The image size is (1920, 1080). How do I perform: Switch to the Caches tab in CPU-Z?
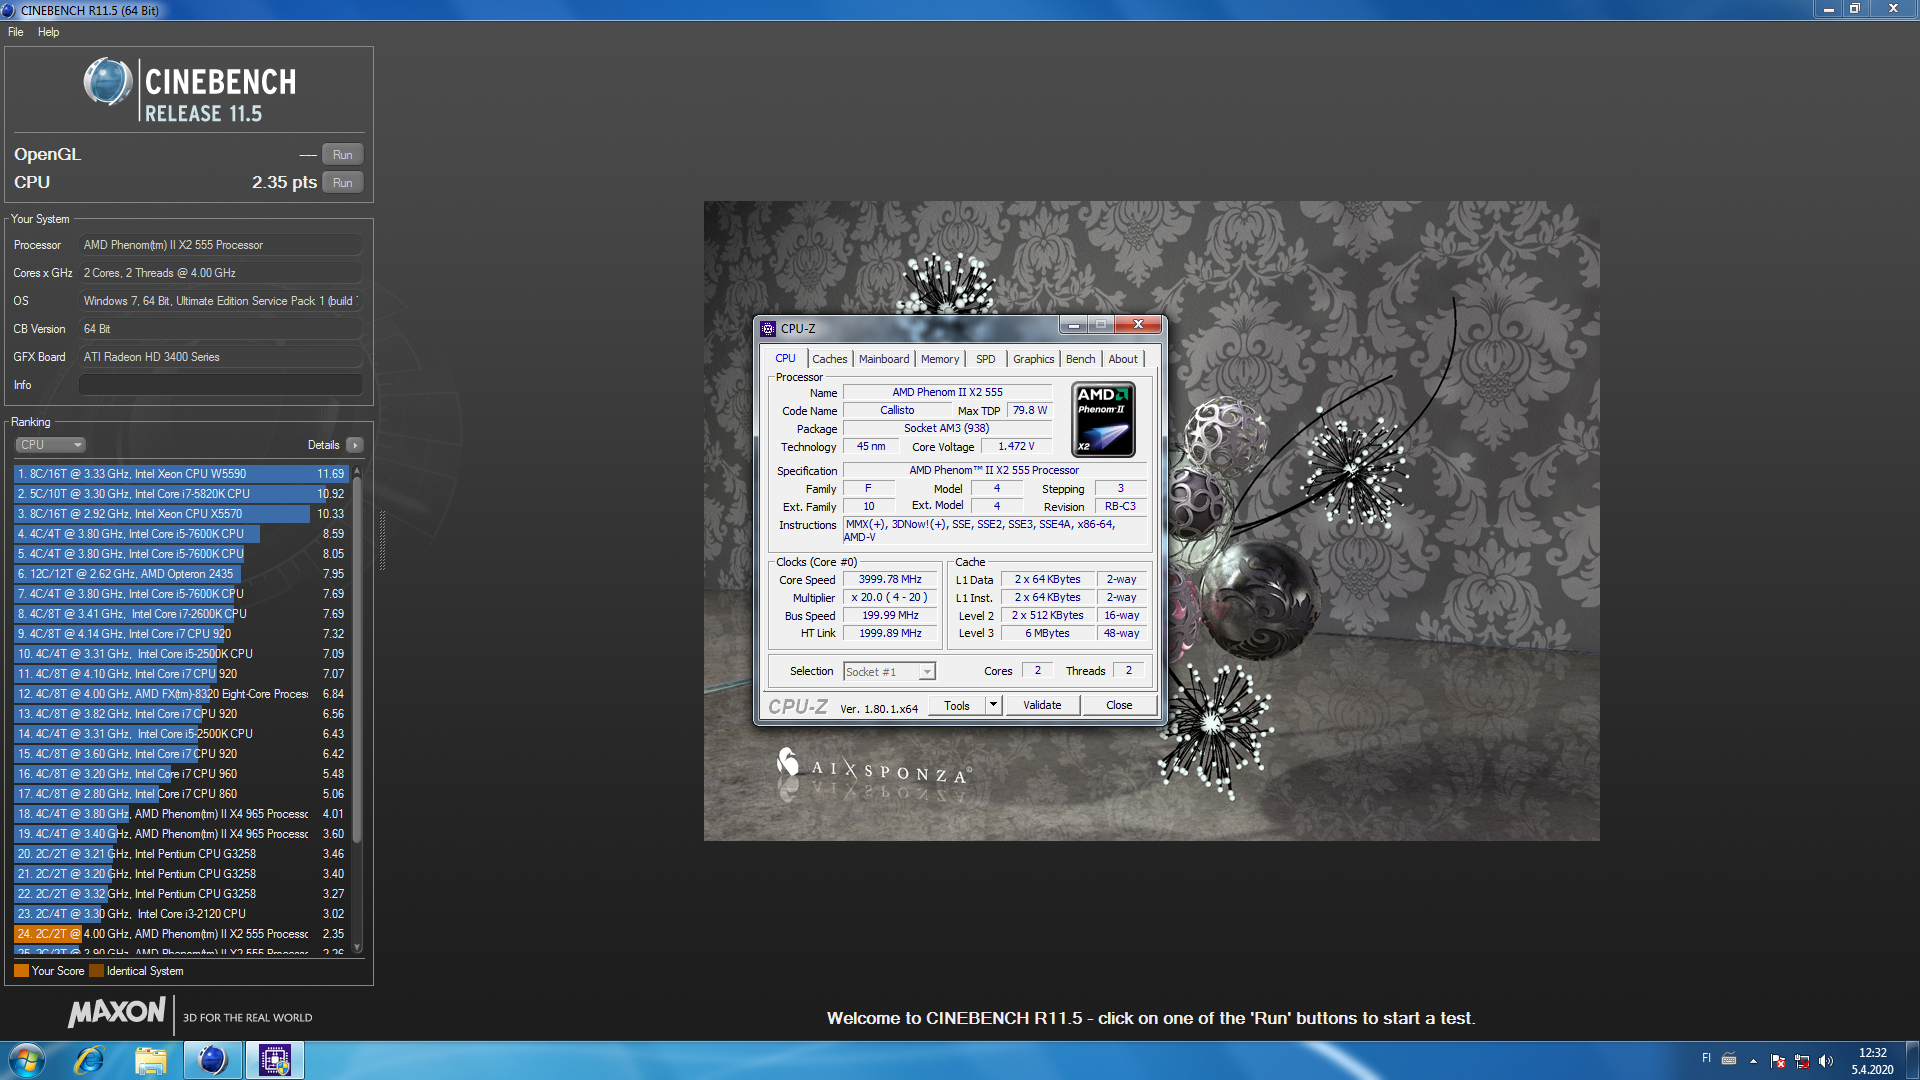[829, 359]
